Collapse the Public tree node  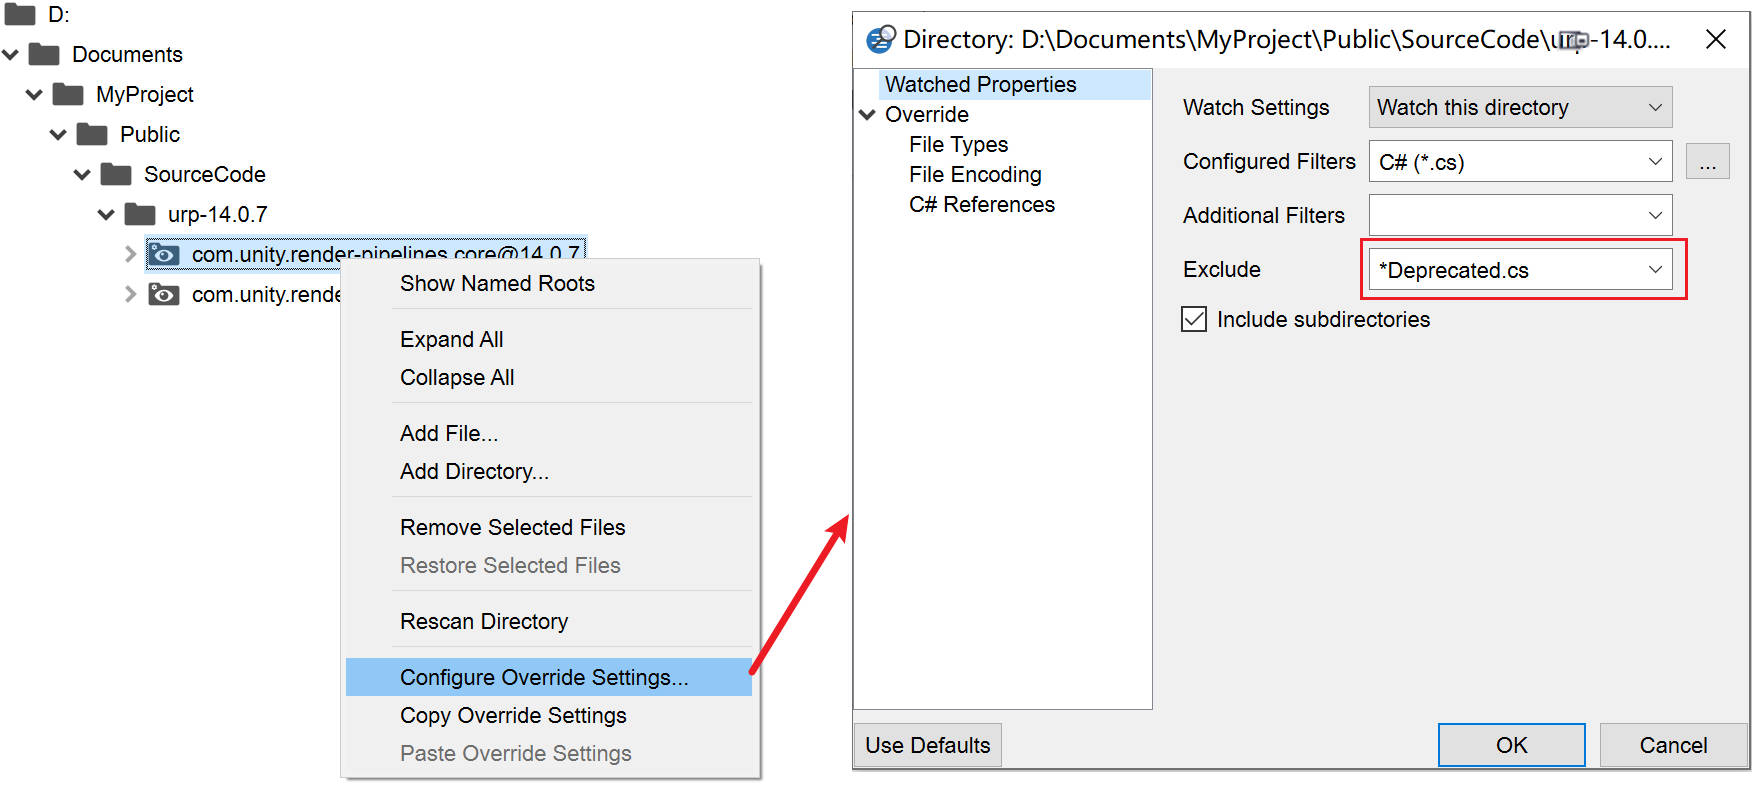(59, 134)
